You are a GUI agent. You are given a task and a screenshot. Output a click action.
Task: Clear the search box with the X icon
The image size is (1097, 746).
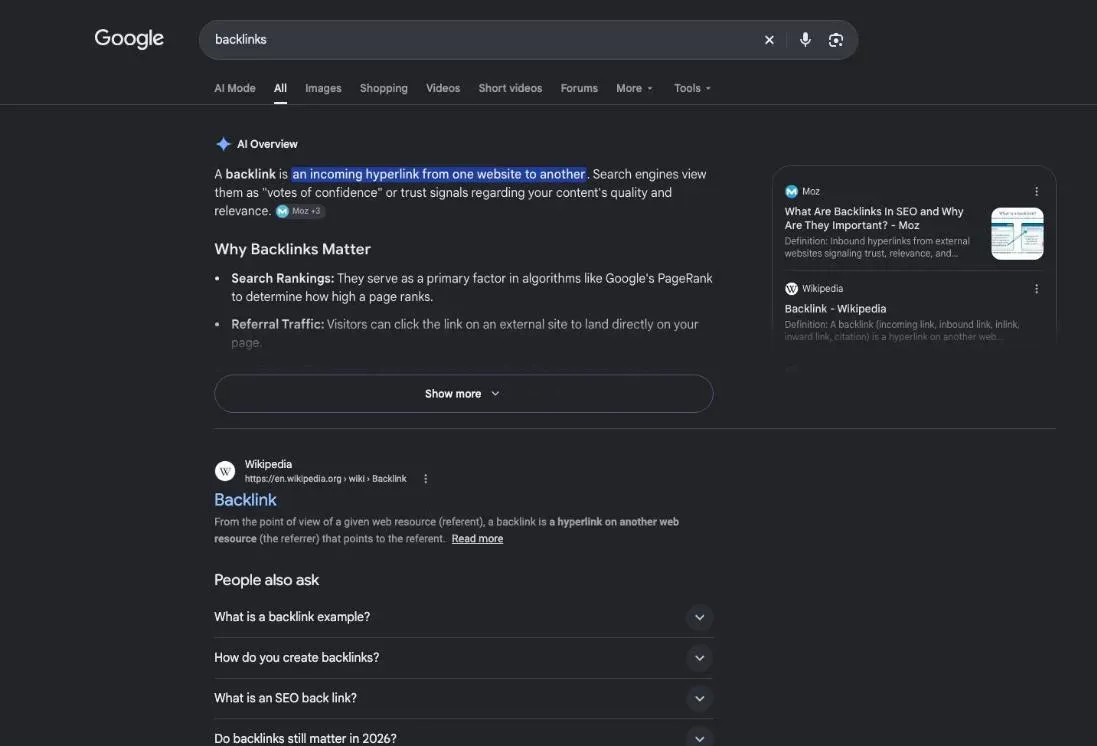click(769, 40)
